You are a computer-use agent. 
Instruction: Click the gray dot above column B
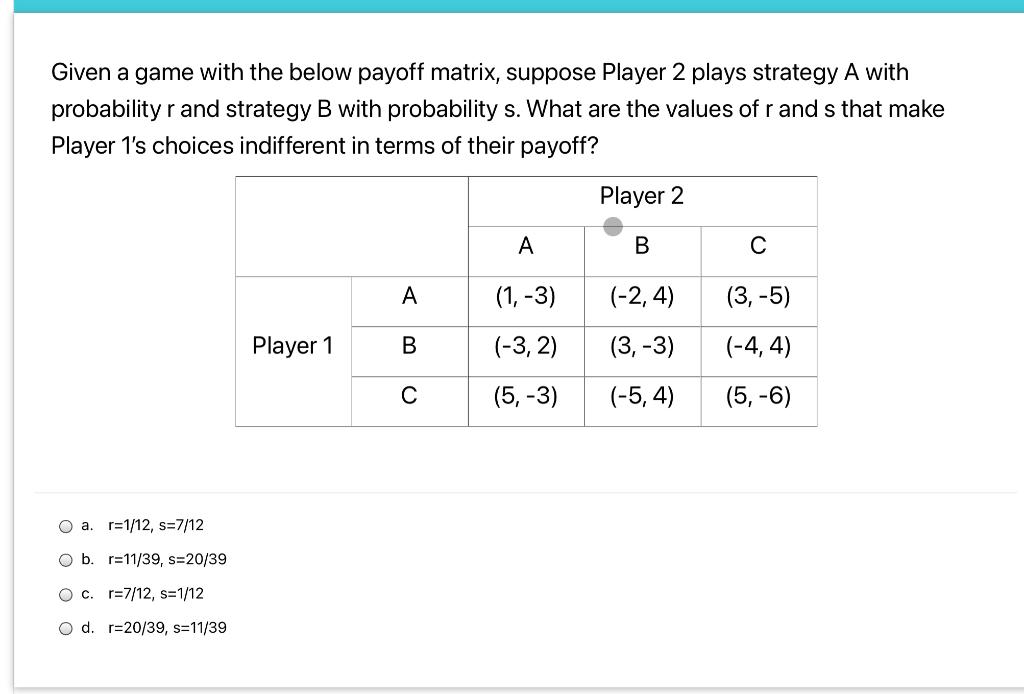[x=613, y=226]
